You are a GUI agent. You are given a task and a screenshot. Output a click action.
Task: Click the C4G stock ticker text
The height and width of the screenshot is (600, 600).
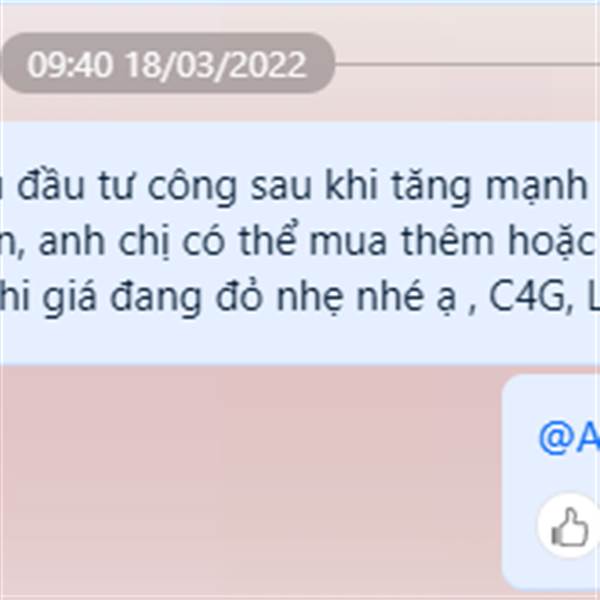(531, 296)
